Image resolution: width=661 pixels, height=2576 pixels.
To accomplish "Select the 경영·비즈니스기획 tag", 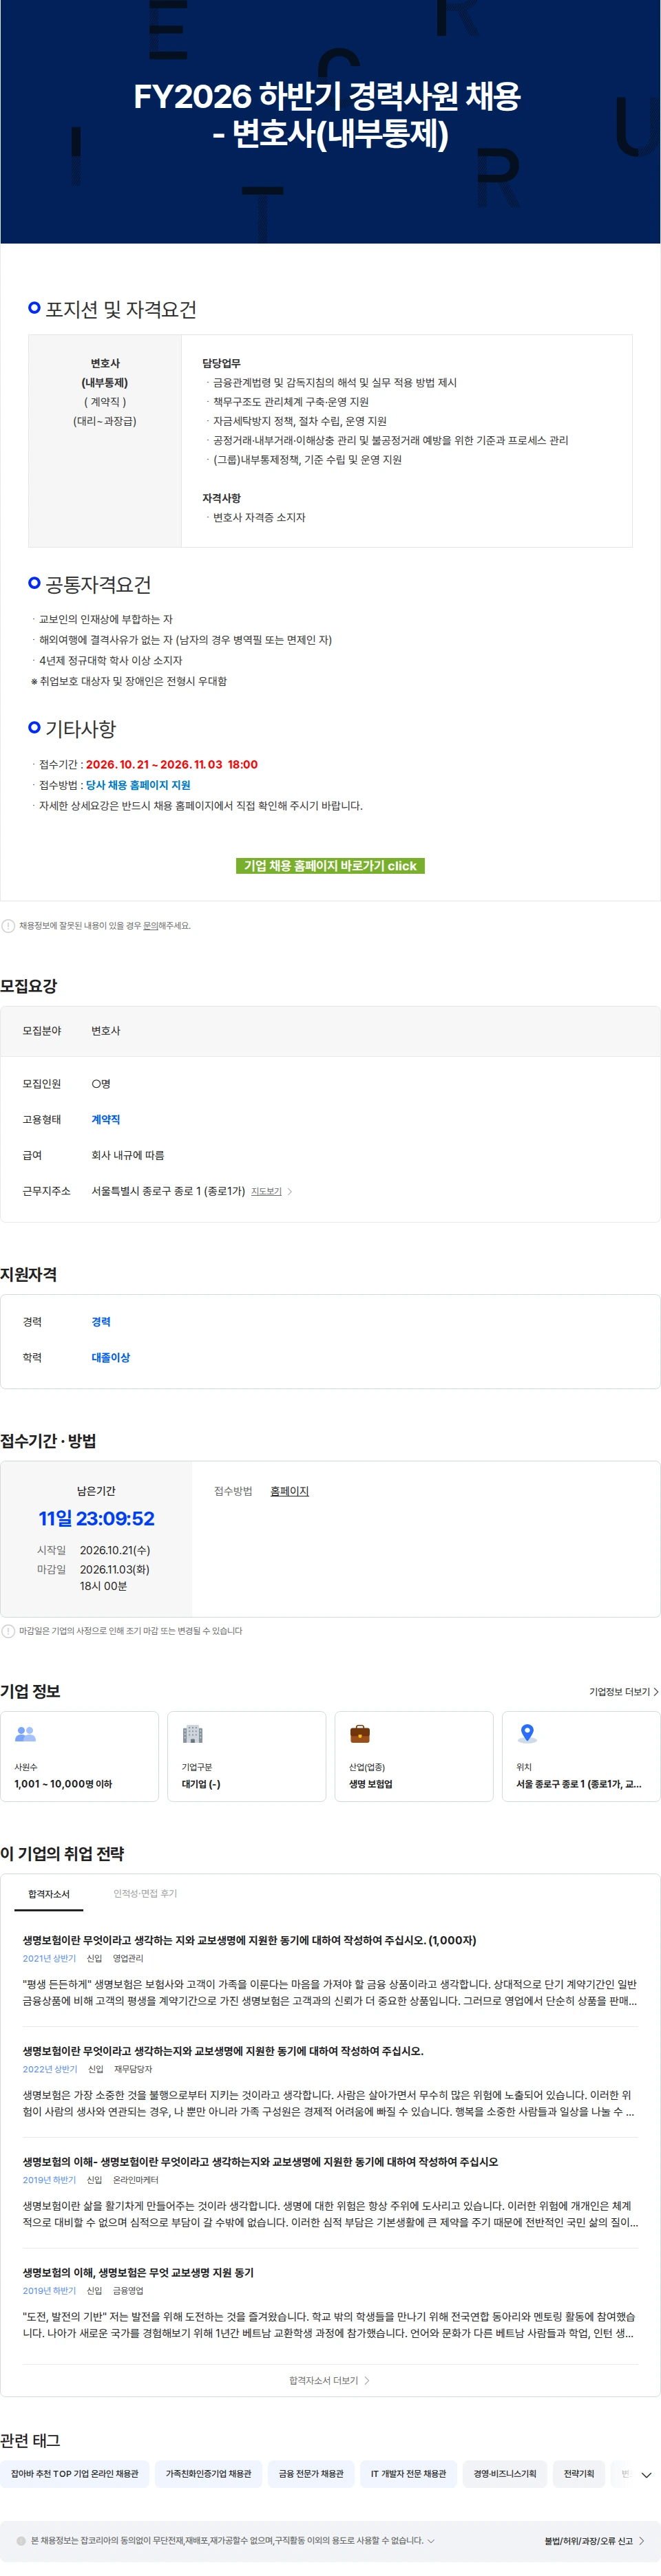I will point(505,2473).
